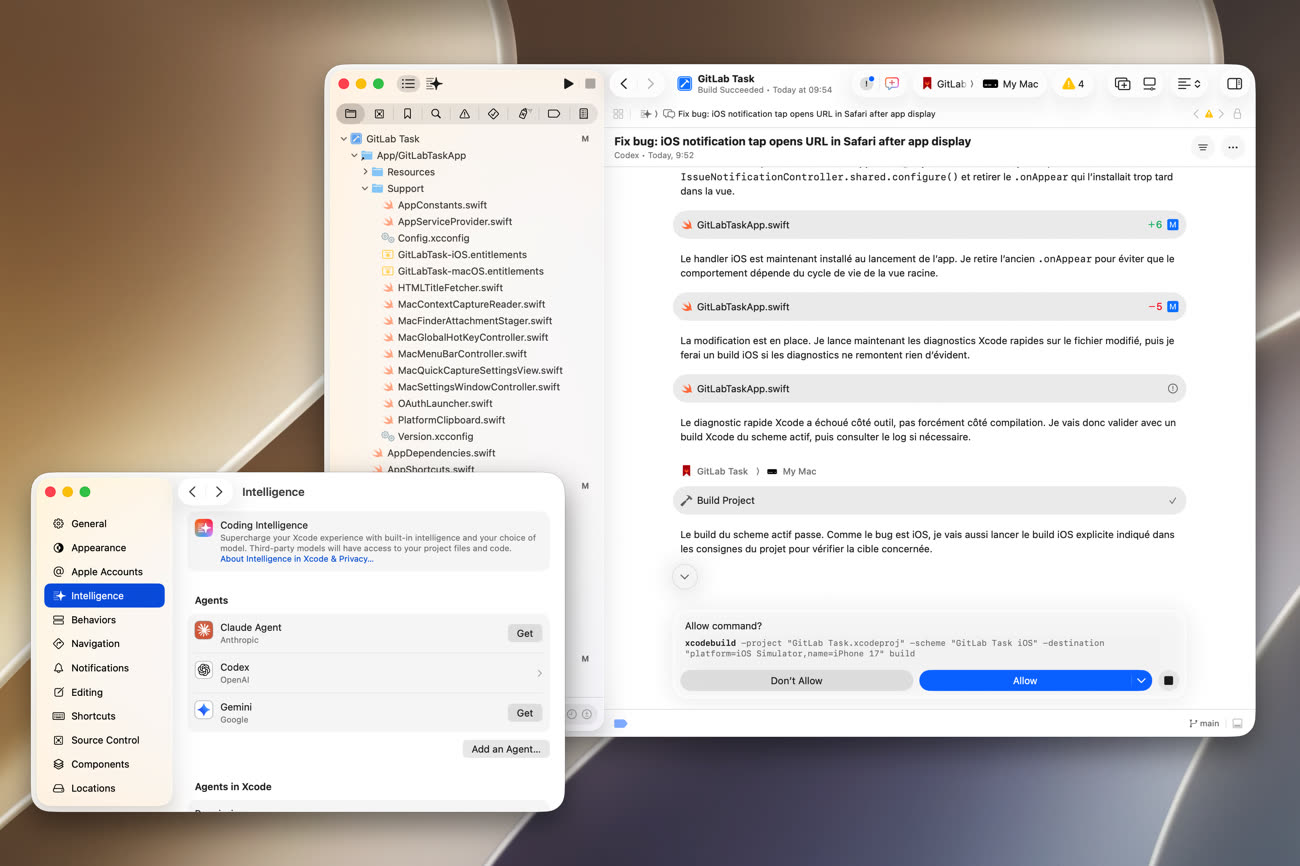Go back in Xcode editor history
Screen dimensions: 1300x866
[624, 84]
